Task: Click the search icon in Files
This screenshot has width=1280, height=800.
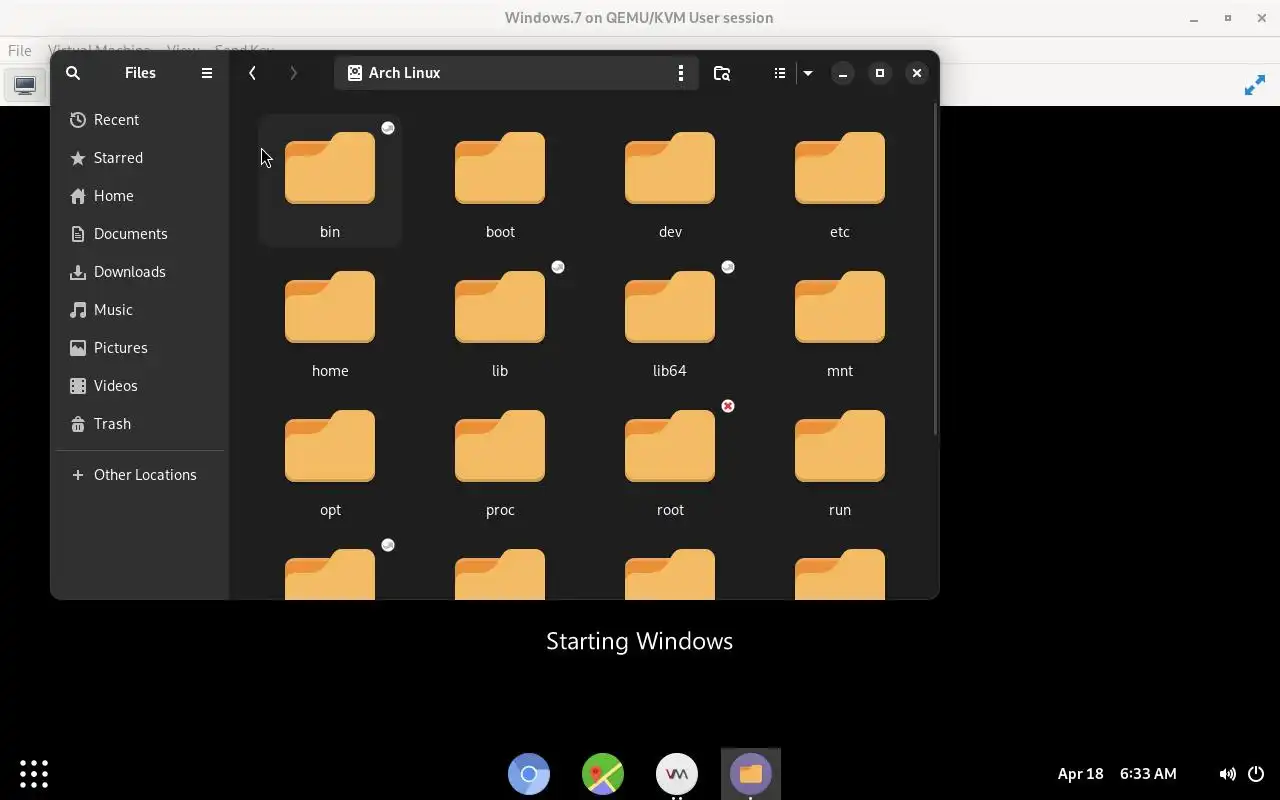Action: click(x=73, y=73)
